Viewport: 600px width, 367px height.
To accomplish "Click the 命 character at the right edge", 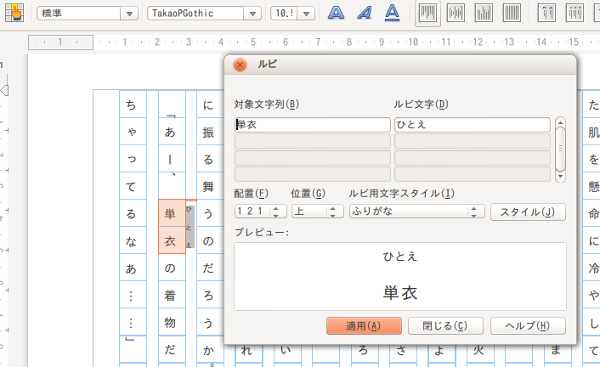I will click(x=594, y=214).
